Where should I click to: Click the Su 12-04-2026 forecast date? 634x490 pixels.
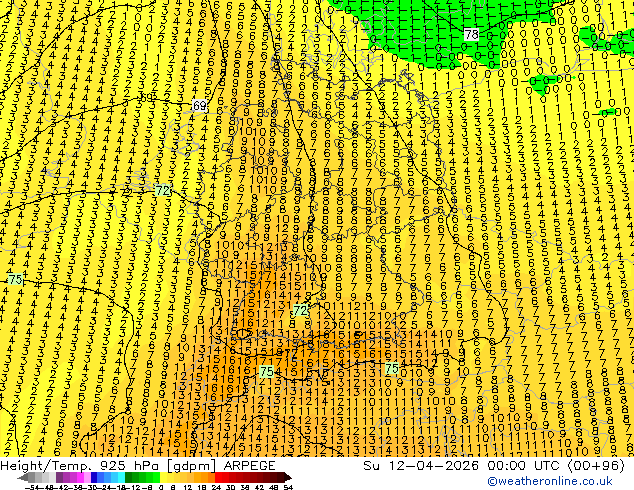tap(423, 466)
